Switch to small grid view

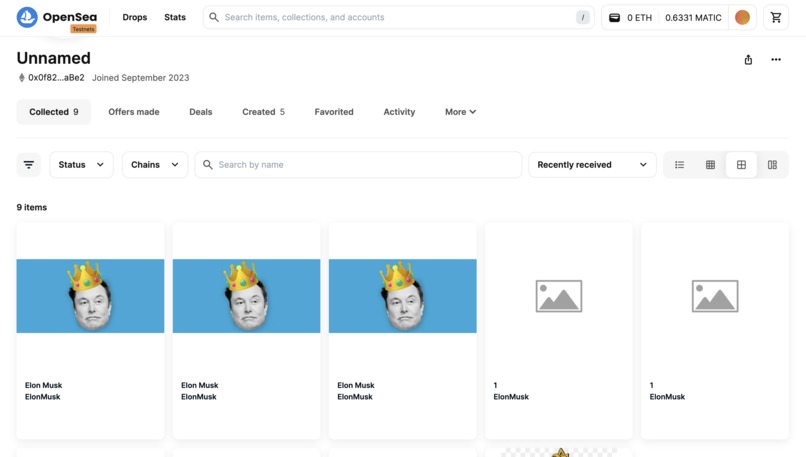pyautogui.click(x=710, y=164)
